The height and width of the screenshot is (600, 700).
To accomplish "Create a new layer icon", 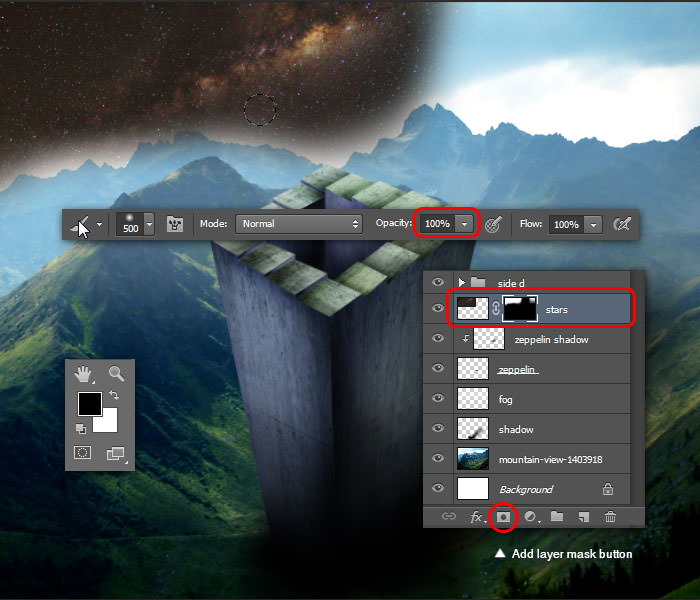I will pos(583,517).
